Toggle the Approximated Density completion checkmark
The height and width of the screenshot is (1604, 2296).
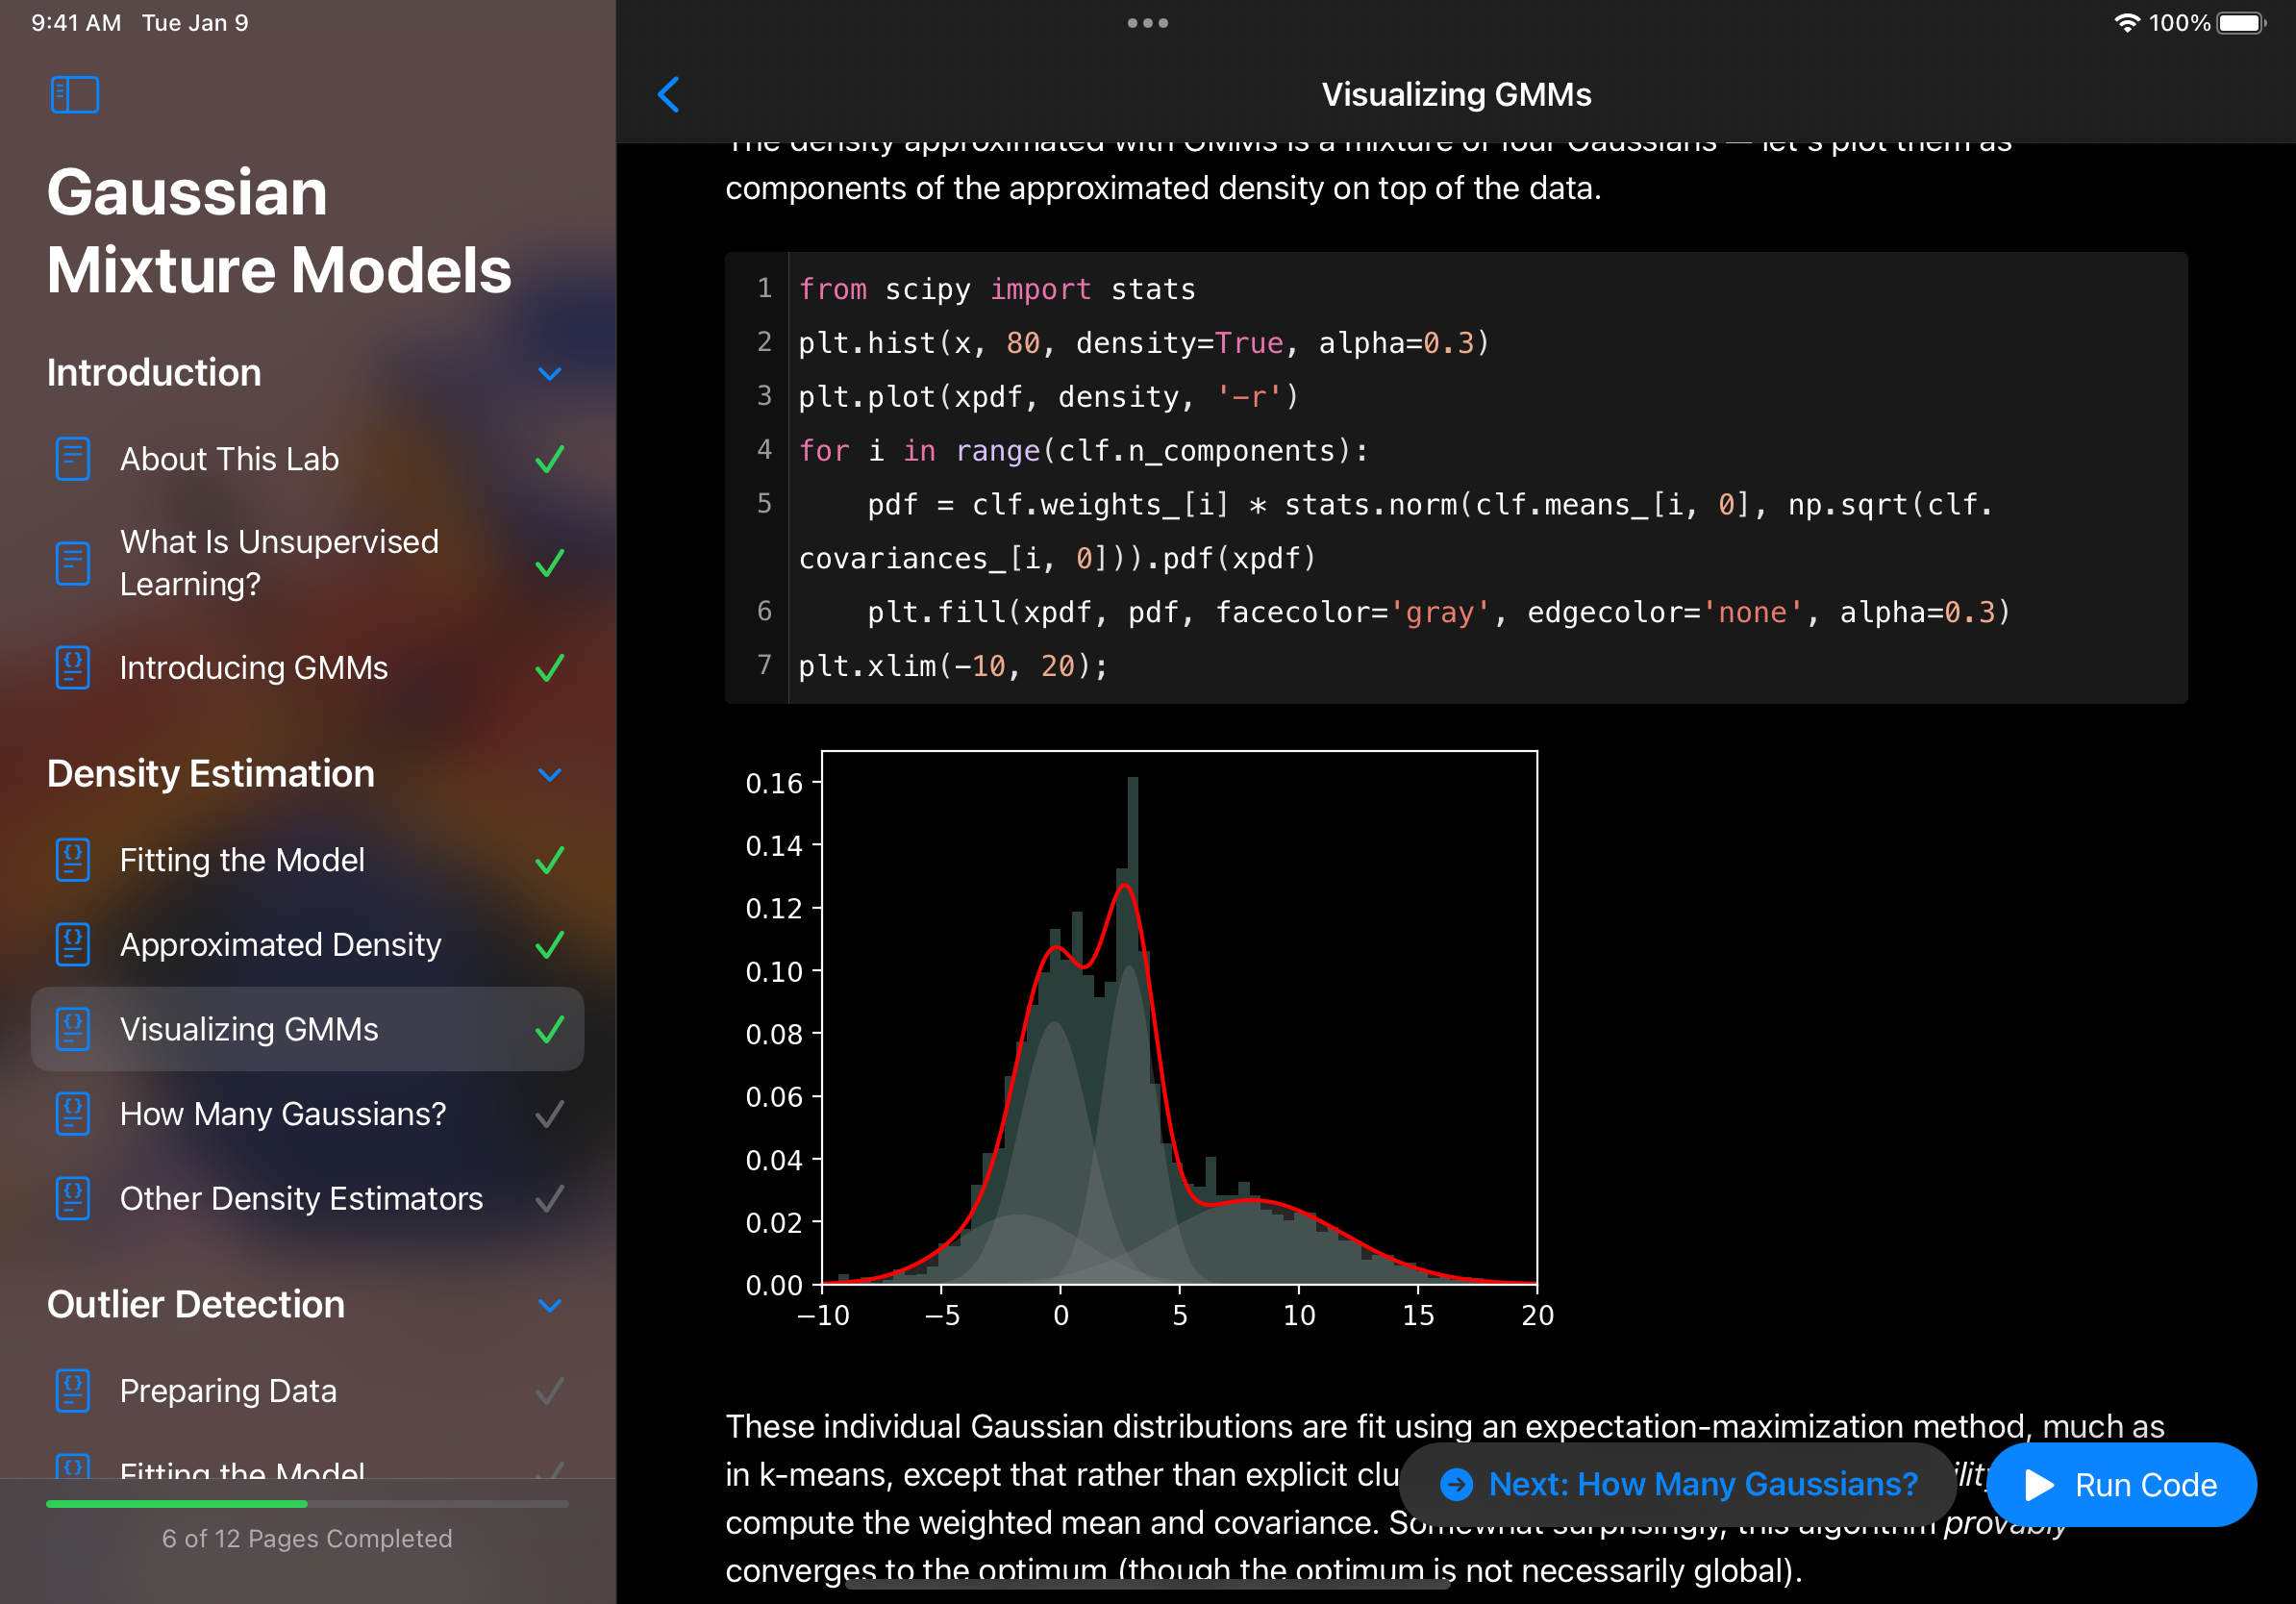pyautogui.click(x=549, y=945)
